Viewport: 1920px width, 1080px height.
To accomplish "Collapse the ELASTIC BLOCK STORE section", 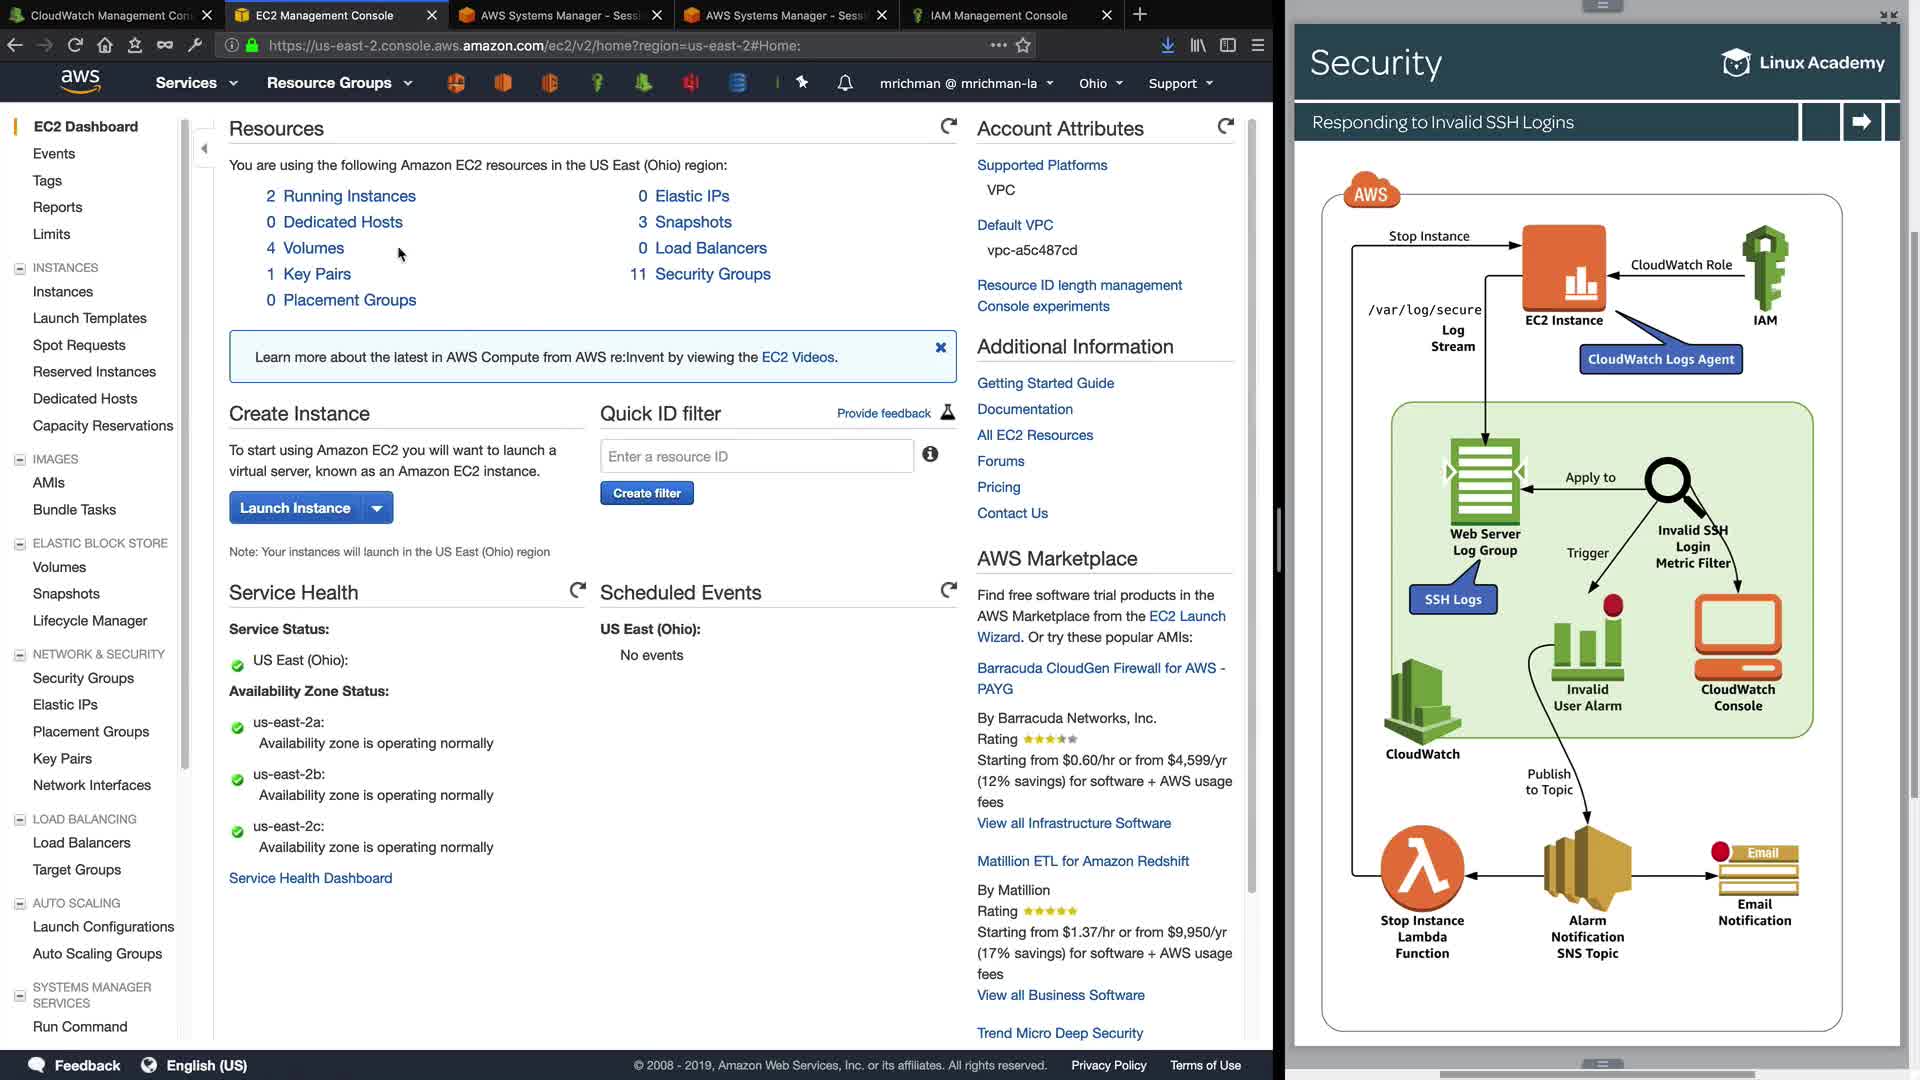I will (19, 544).
